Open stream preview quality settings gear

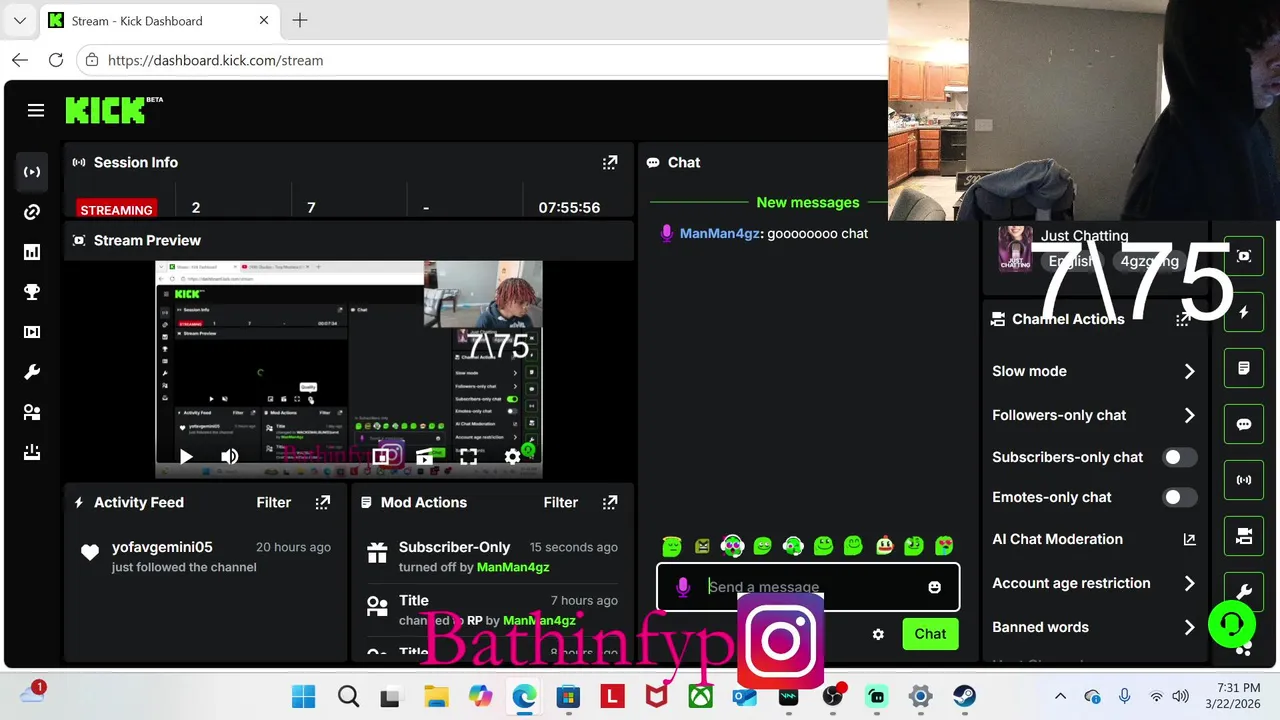(512, 457)
